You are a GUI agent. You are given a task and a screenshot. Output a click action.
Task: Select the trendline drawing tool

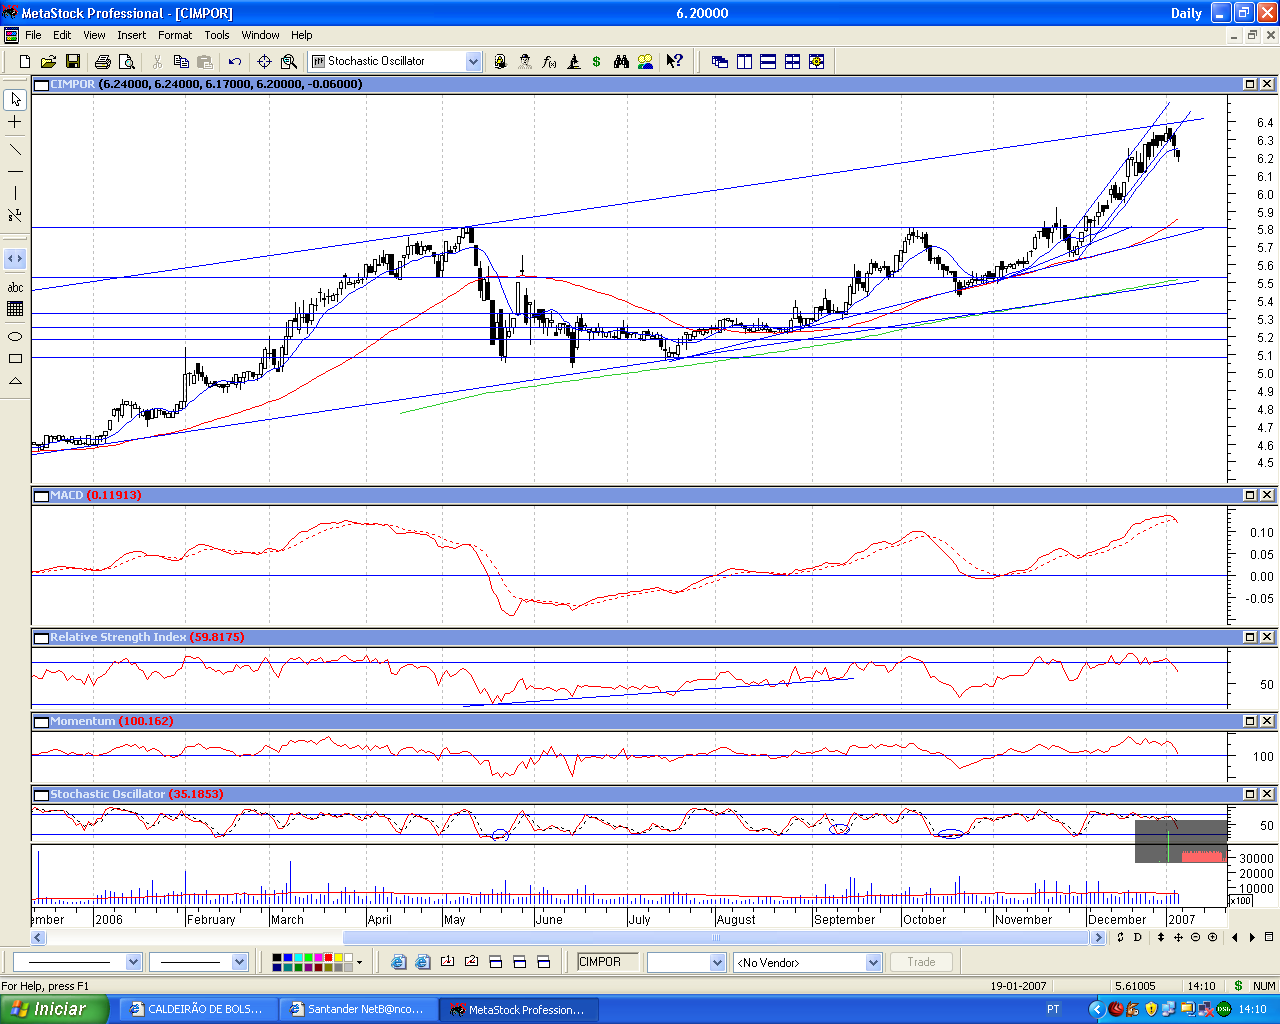point(15,149)
